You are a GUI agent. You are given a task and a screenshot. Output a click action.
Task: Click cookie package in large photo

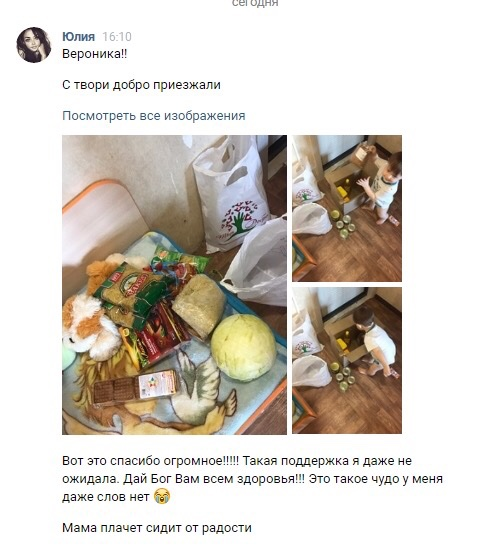click(x=136, y=387)
